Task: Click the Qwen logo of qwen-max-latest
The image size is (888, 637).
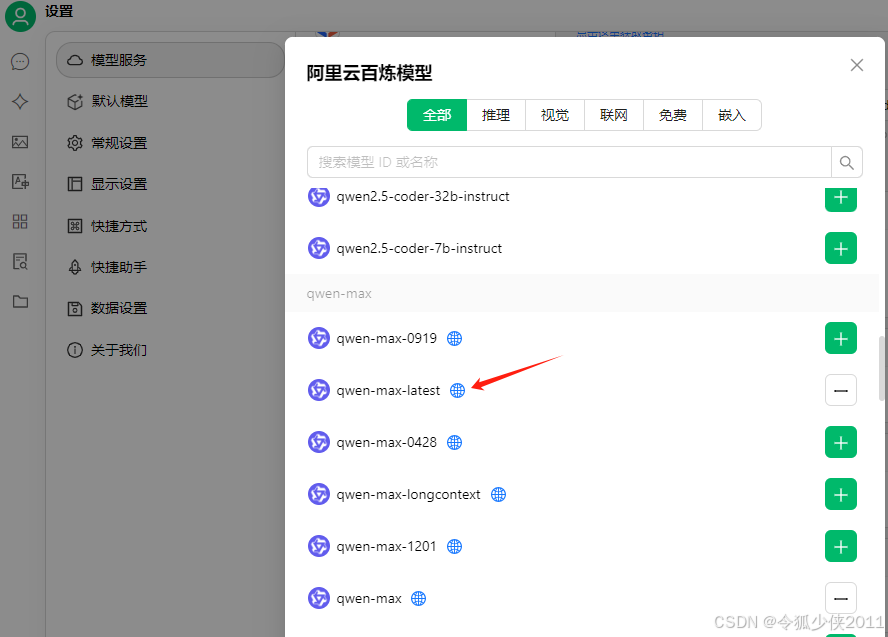Action: pyautogui.click(x=319, y=390)
